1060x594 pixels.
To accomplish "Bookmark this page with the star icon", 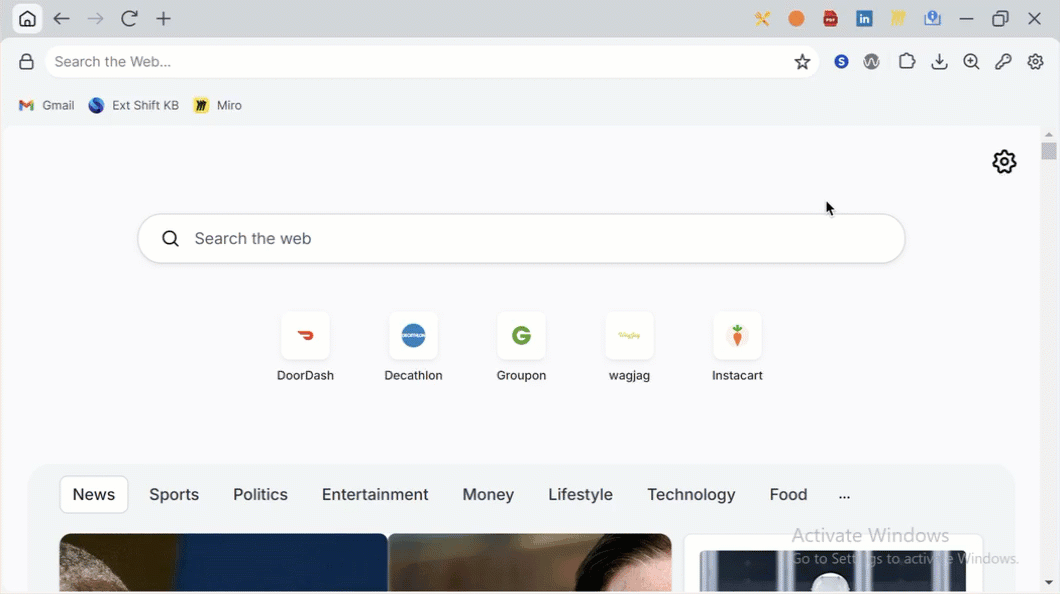I will (x=802, y=62).
